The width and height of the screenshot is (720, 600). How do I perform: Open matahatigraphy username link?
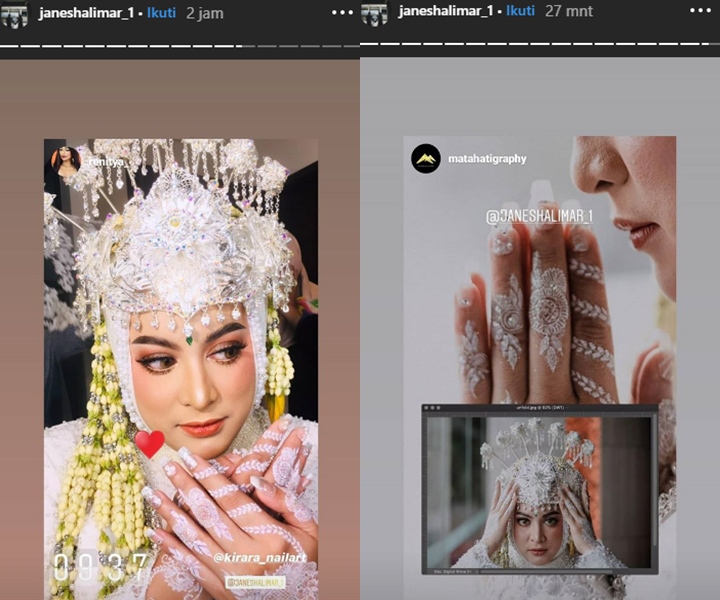point(487,159)
